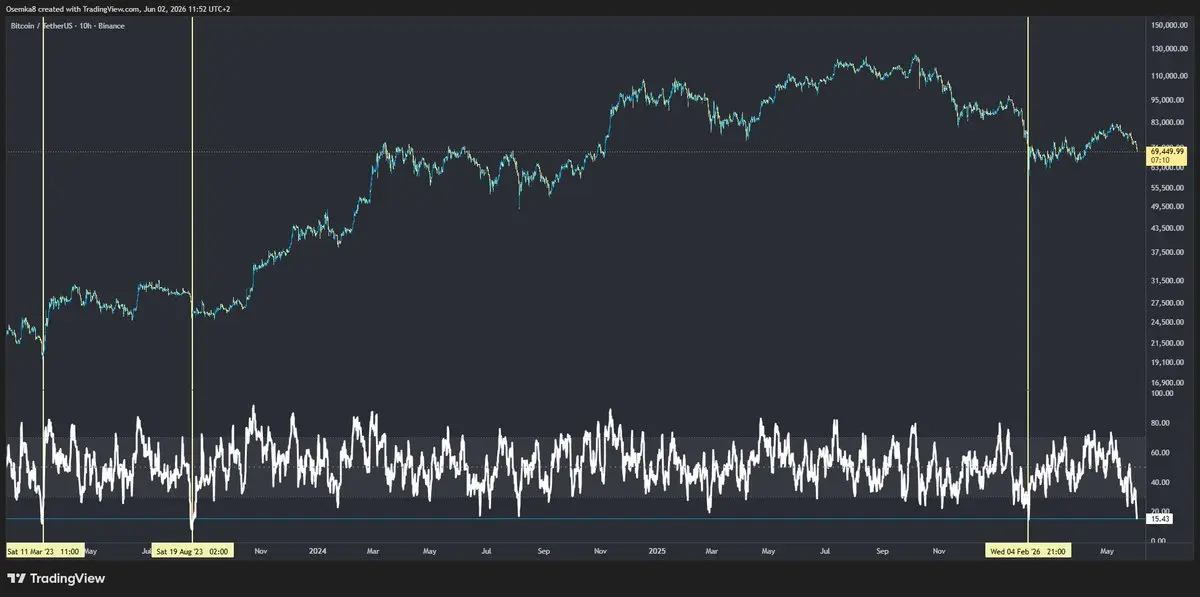Click the 80.00 oscillator scale label
Screen dimensions: 1200x597
(1160, 423)
